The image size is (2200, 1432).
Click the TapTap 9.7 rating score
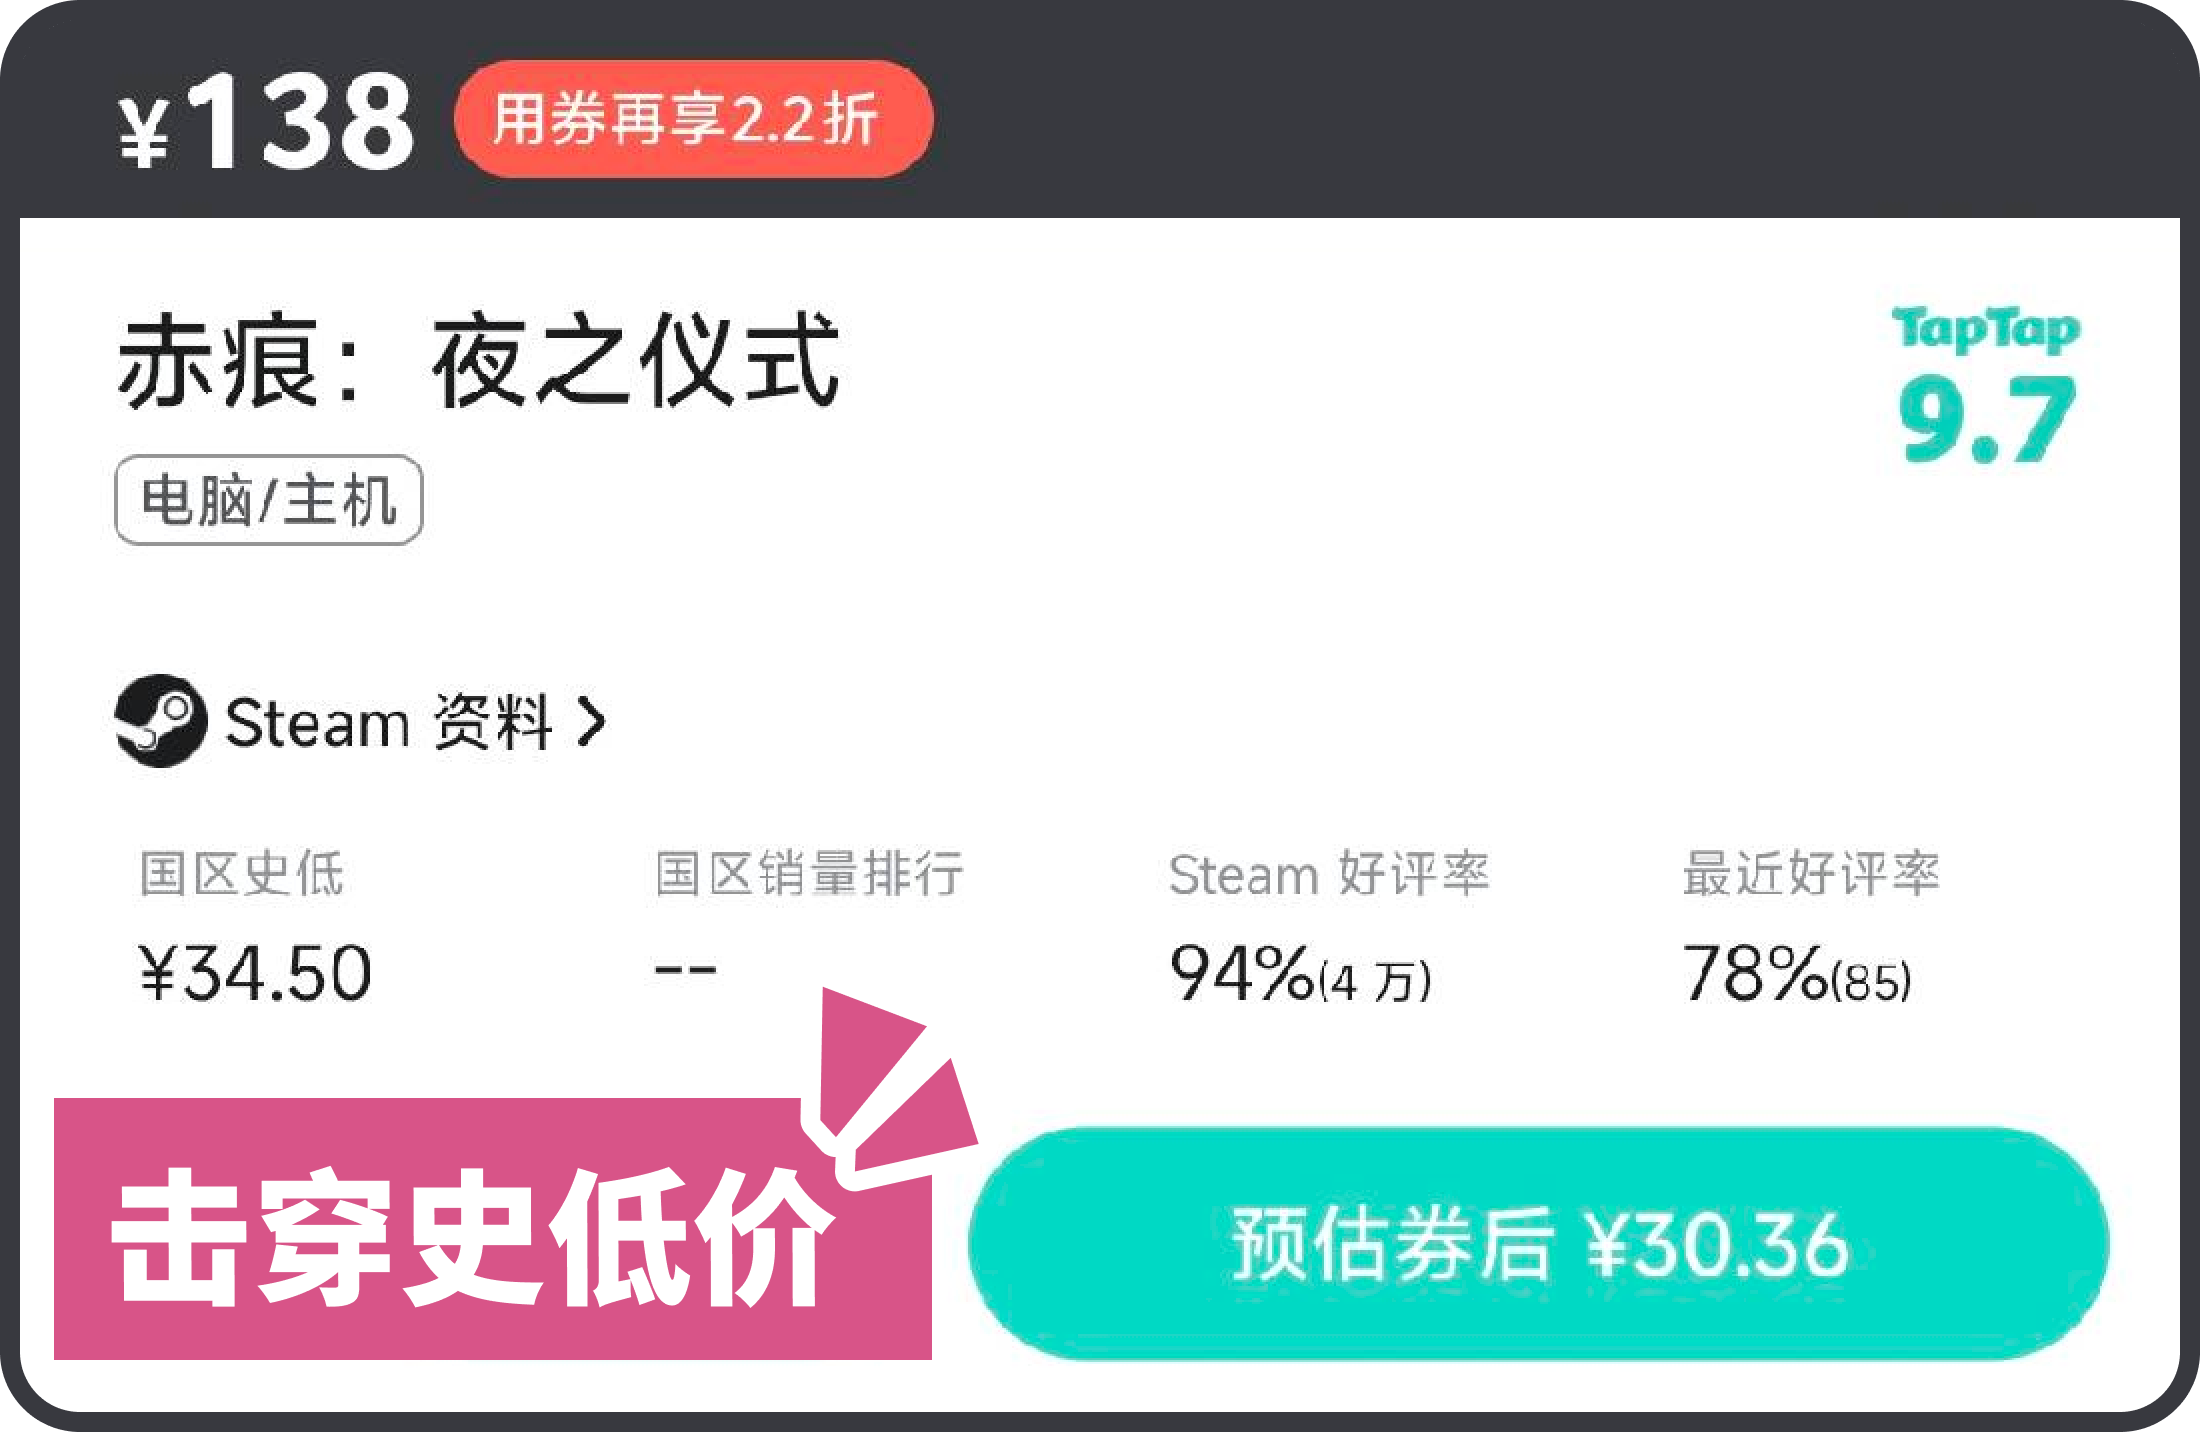click(1986, 420)
